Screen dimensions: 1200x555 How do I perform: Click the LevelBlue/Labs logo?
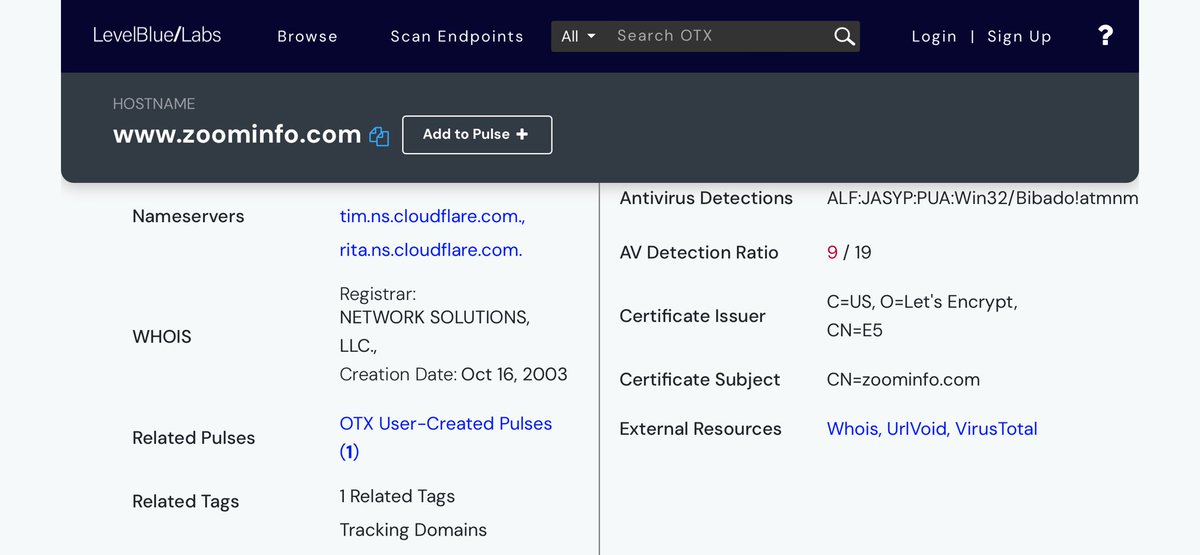pos(157,35)
